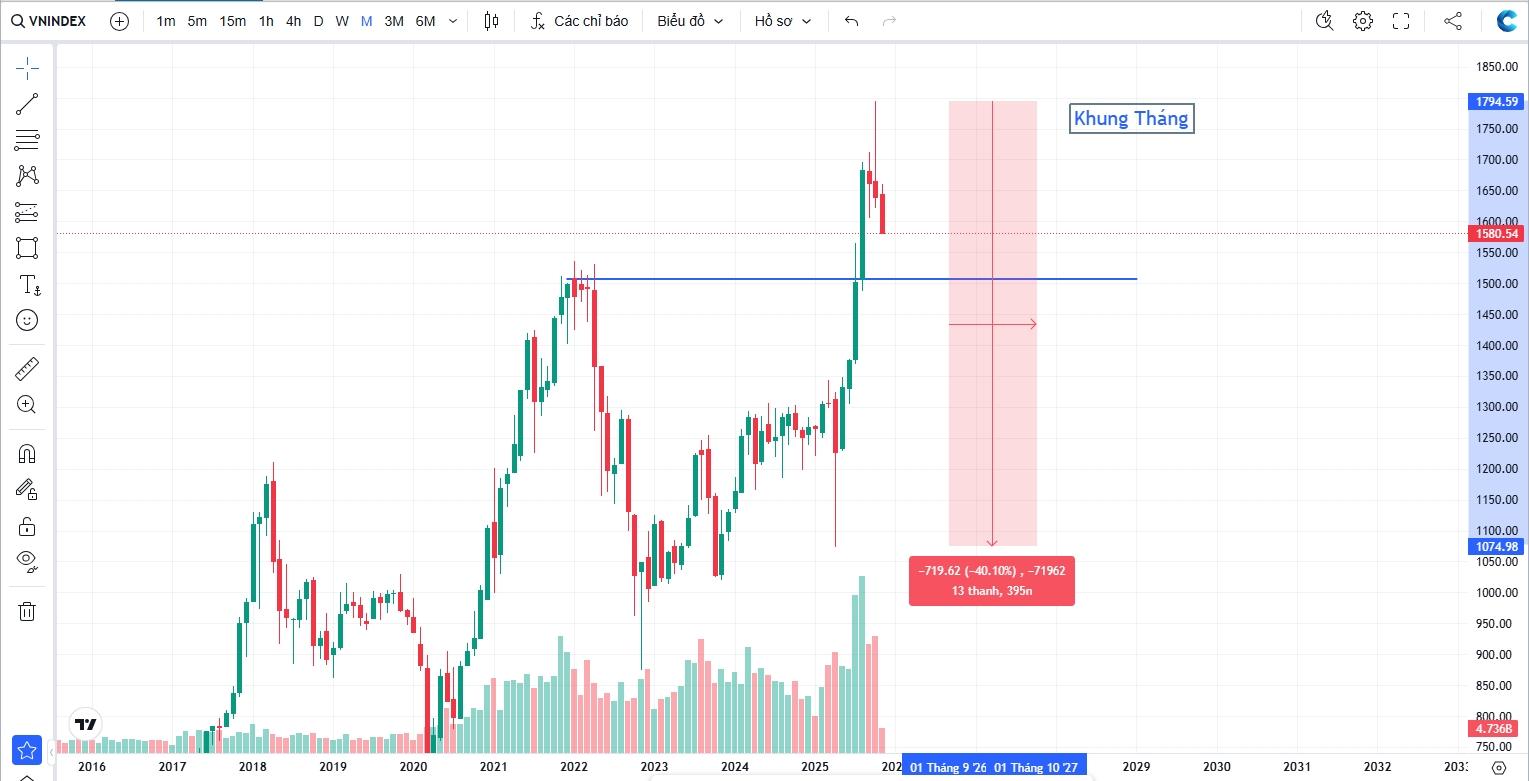
Task: Toggle magnet snap mode
Action: 27,453
